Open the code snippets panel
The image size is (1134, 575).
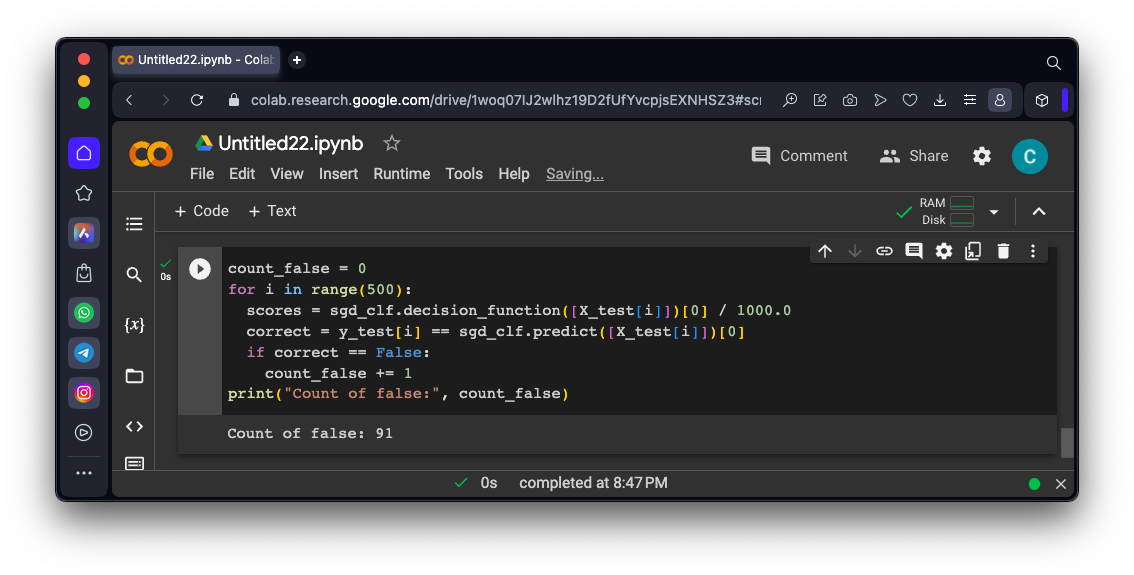(134, 427)
